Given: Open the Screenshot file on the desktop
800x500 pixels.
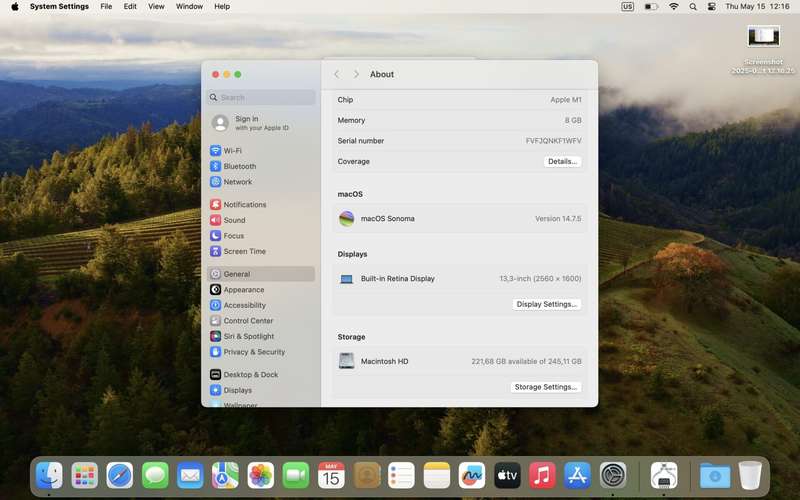Looking at the screenshot, I should (763, 49).
